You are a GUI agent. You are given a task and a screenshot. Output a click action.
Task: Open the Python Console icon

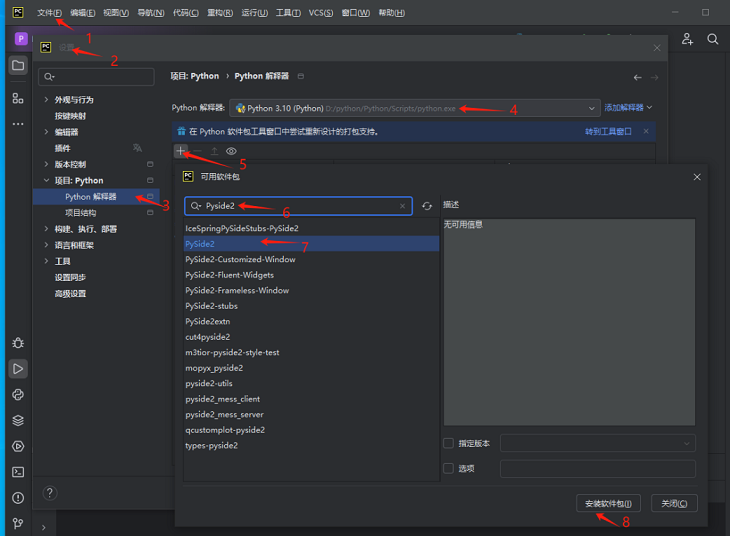point(18,395)
